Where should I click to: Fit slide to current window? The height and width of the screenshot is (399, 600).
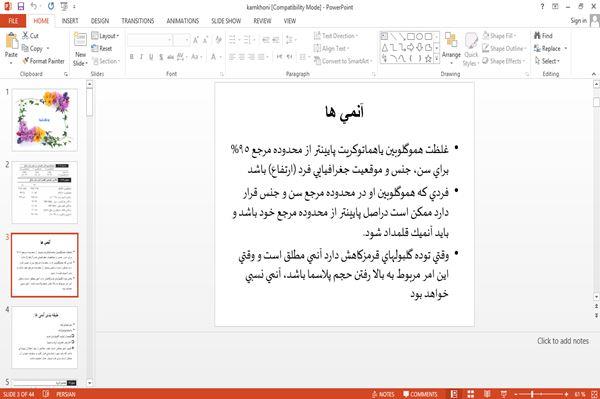[594, 394]
